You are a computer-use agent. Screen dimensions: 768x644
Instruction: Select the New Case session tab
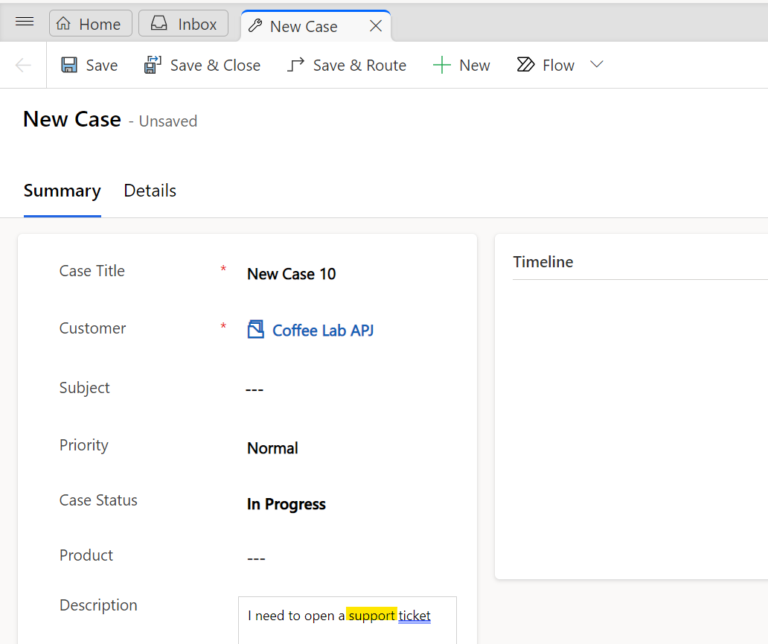click(316, 25)
